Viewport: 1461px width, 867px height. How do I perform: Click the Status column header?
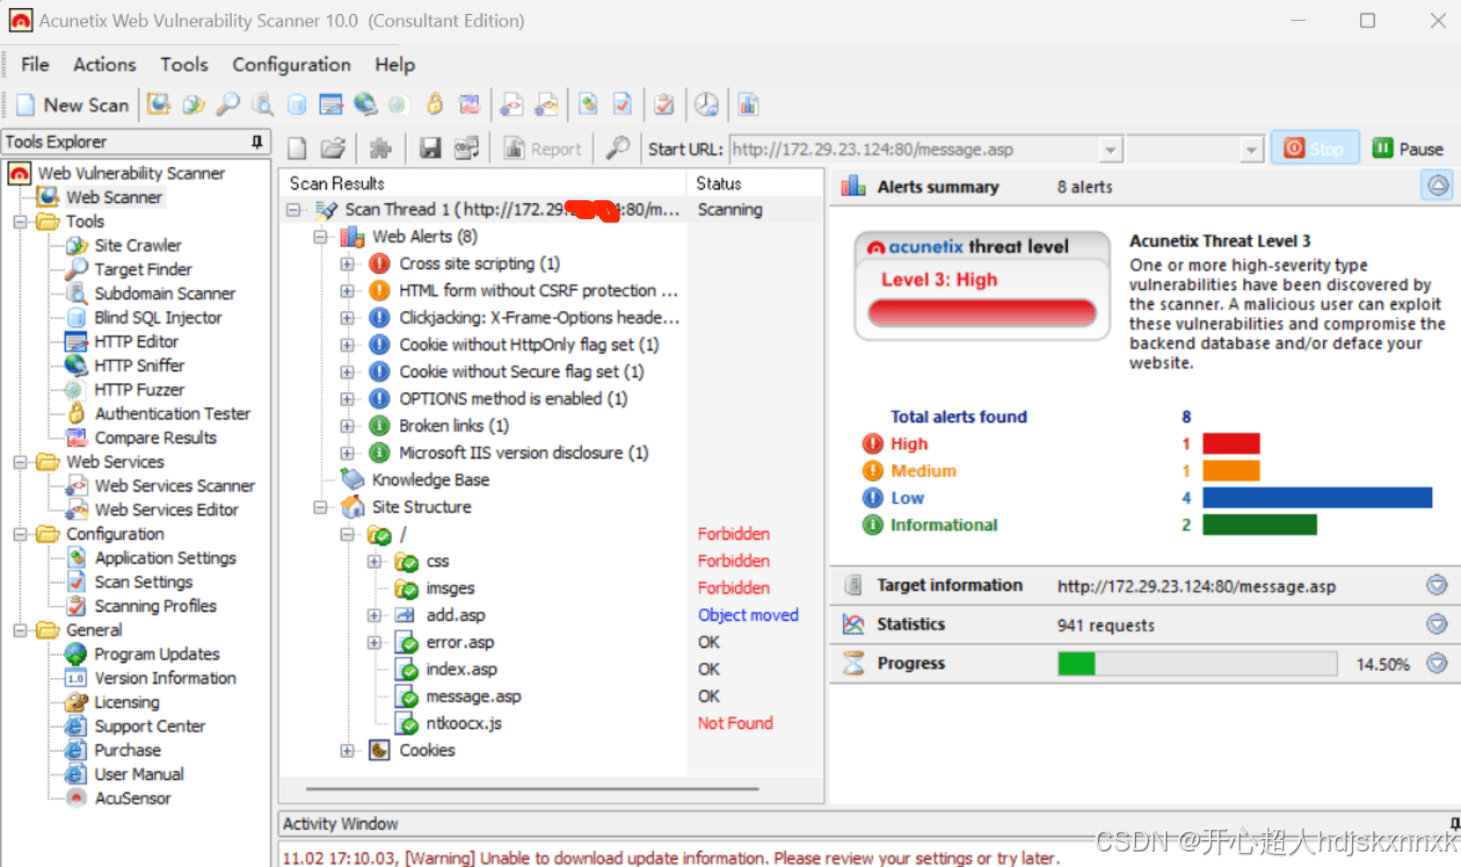point(755,183)
